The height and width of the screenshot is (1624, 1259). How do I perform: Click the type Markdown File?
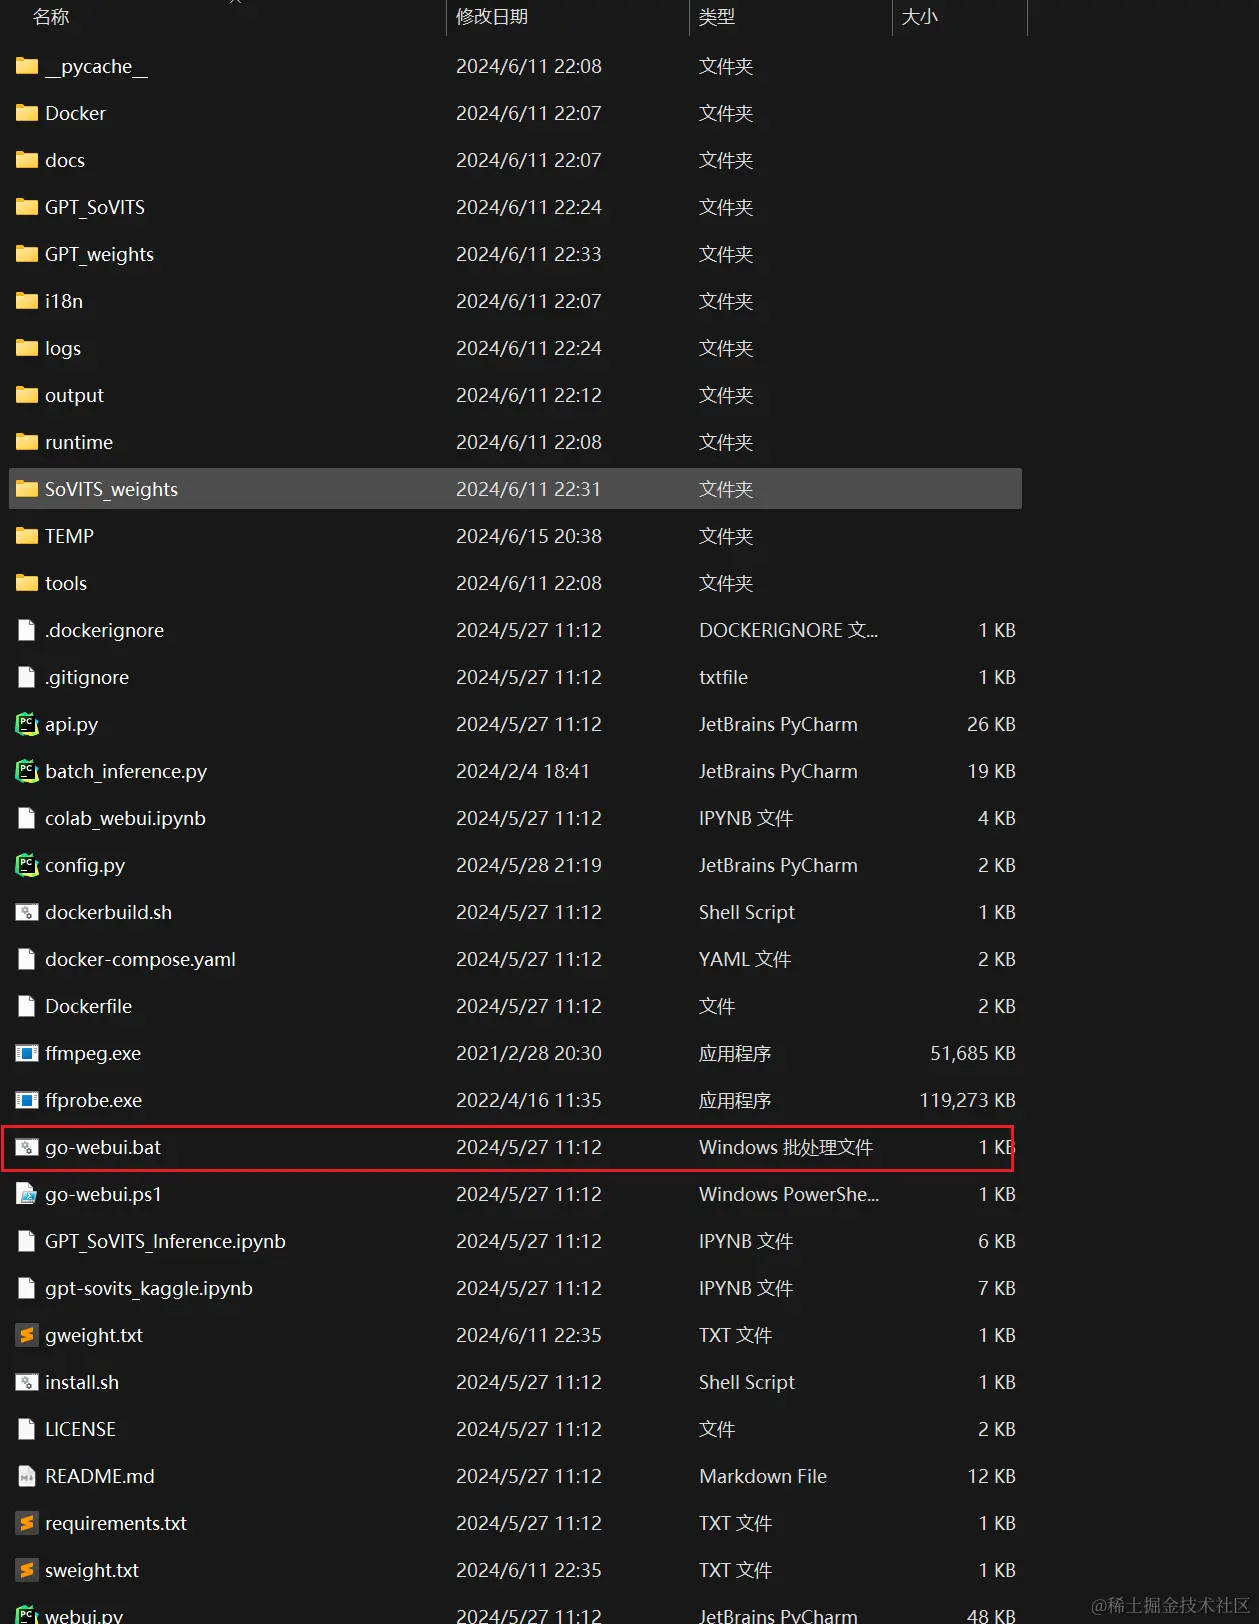pyautogui.click(x=763, y=1476)
